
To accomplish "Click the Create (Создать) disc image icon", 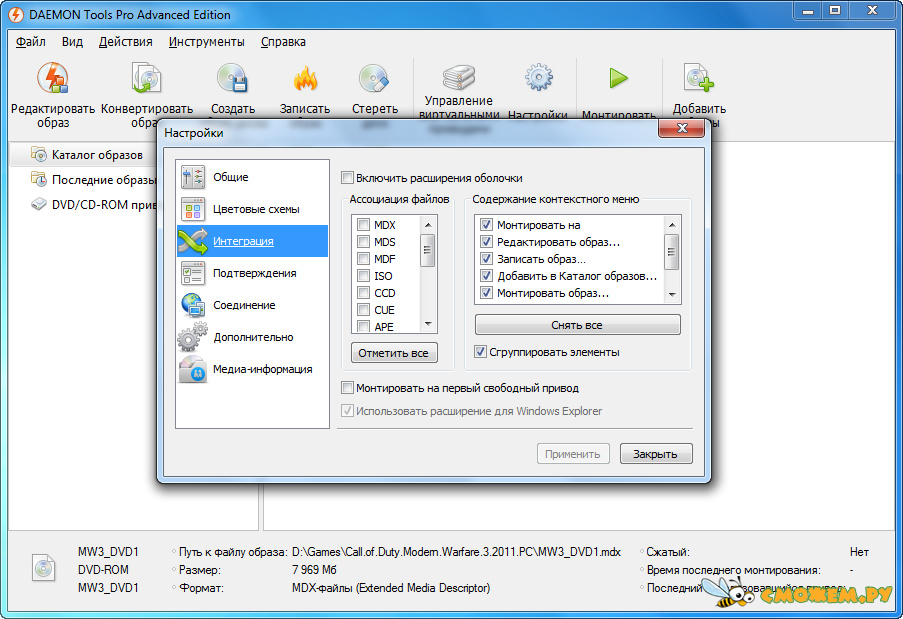I will click(x=233, y=78).
